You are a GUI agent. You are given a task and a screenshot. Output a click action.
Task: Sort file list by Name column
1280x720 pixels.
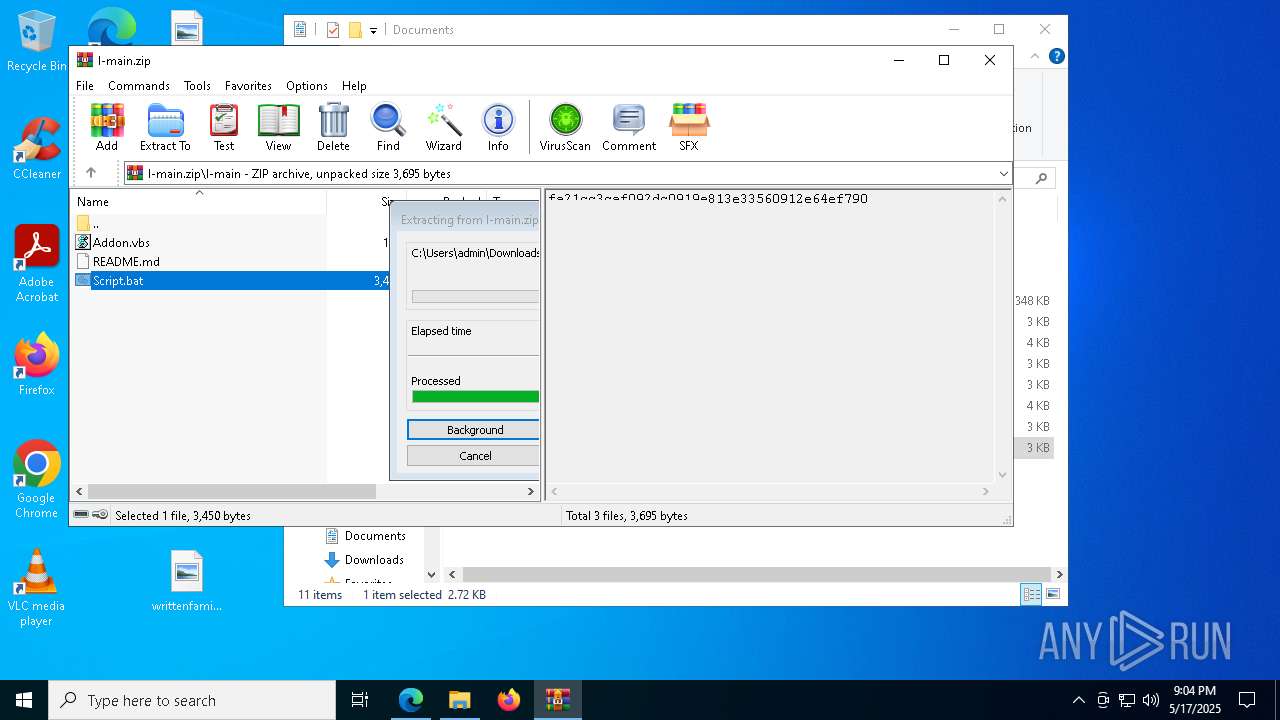[199, 201]
